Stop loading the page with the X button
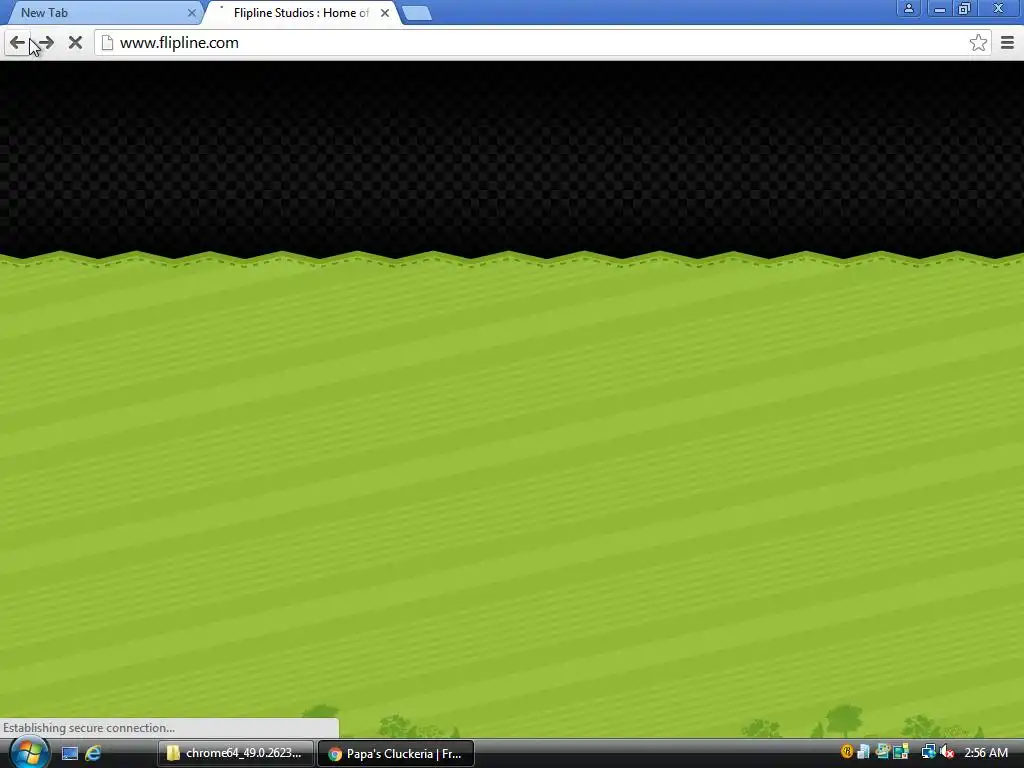This screenshot has height=768, width=1024. (x=75, y=43)
